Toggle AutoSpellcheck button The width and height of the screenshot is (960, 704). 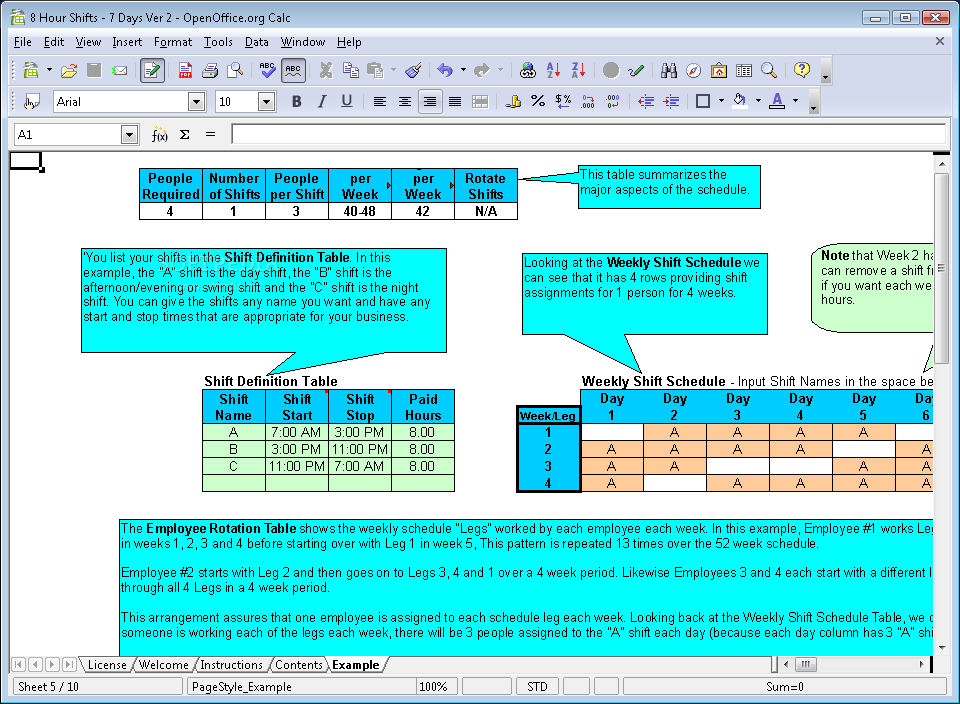pyautogui.click(x=293, y=70)
